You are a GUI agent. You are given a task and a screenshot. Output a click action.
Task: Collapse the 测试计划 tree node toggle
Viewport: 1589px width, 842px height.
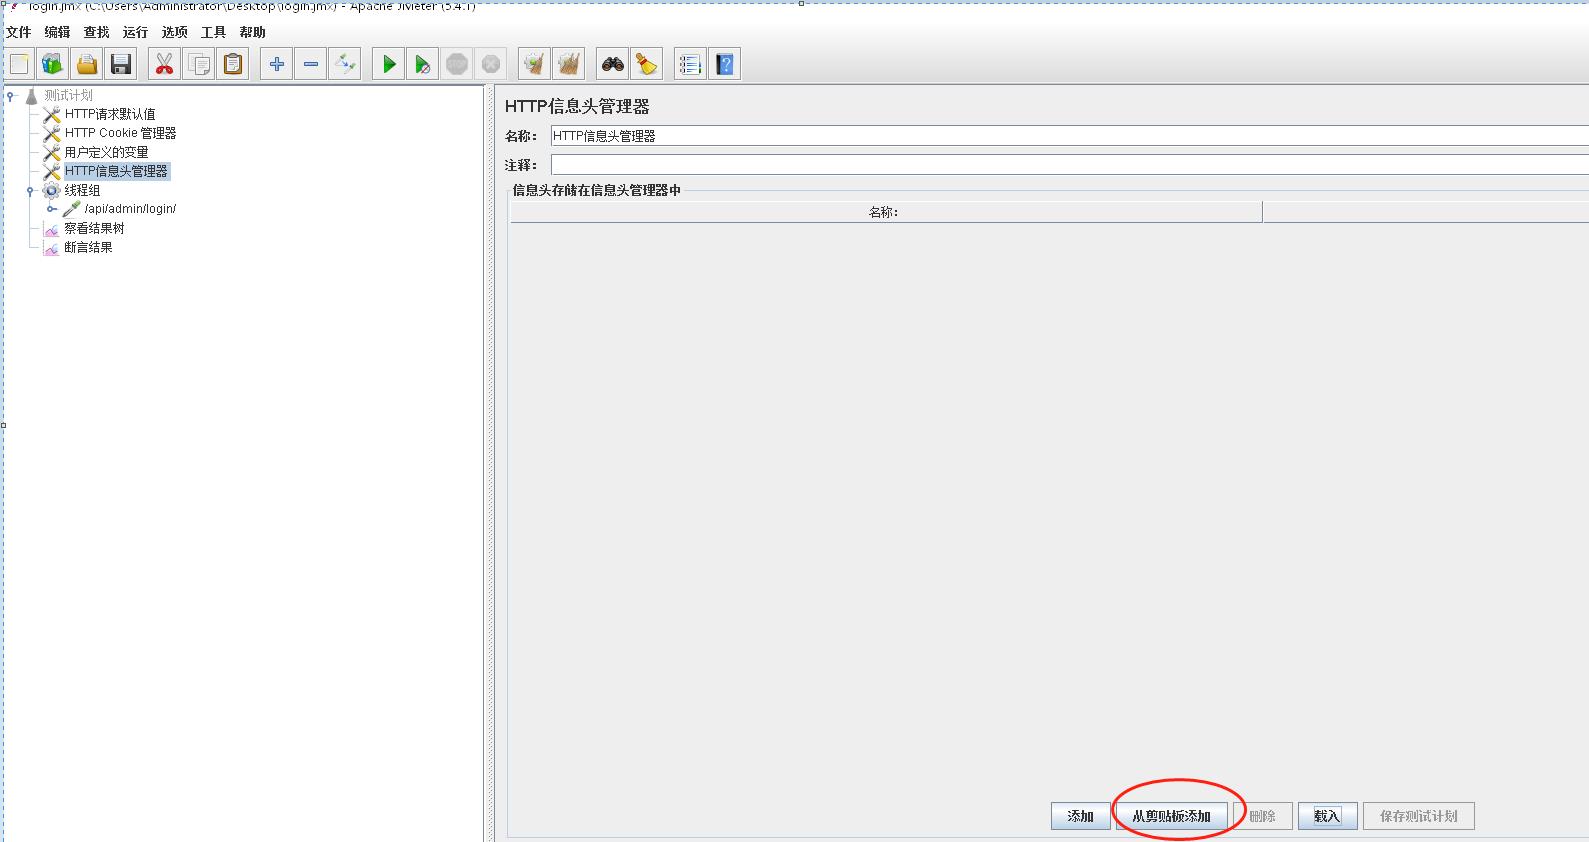11,96
